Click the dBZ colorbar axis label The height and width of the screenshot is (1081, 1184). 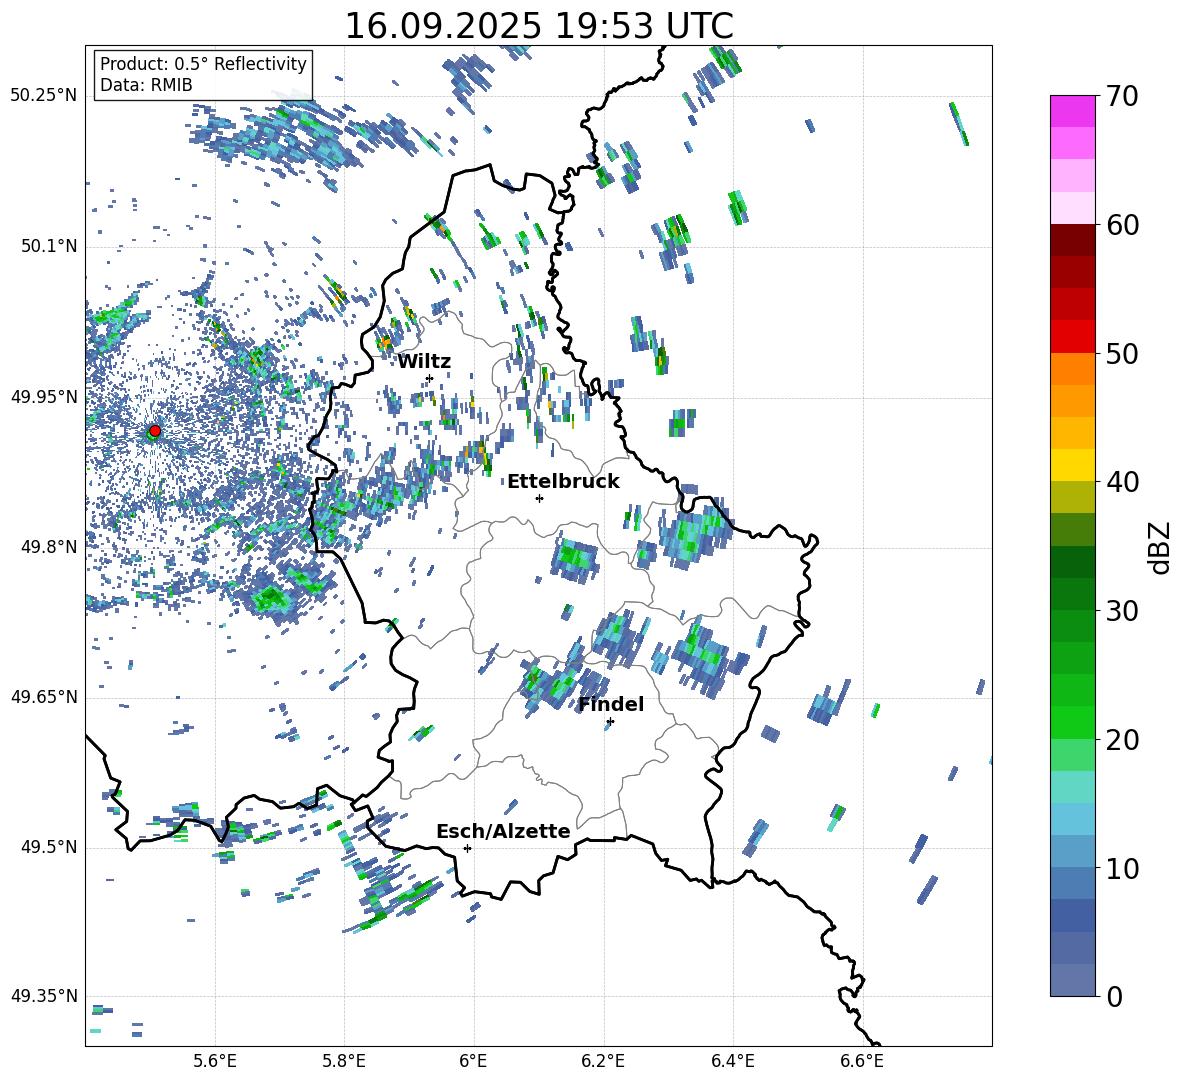1161,547
